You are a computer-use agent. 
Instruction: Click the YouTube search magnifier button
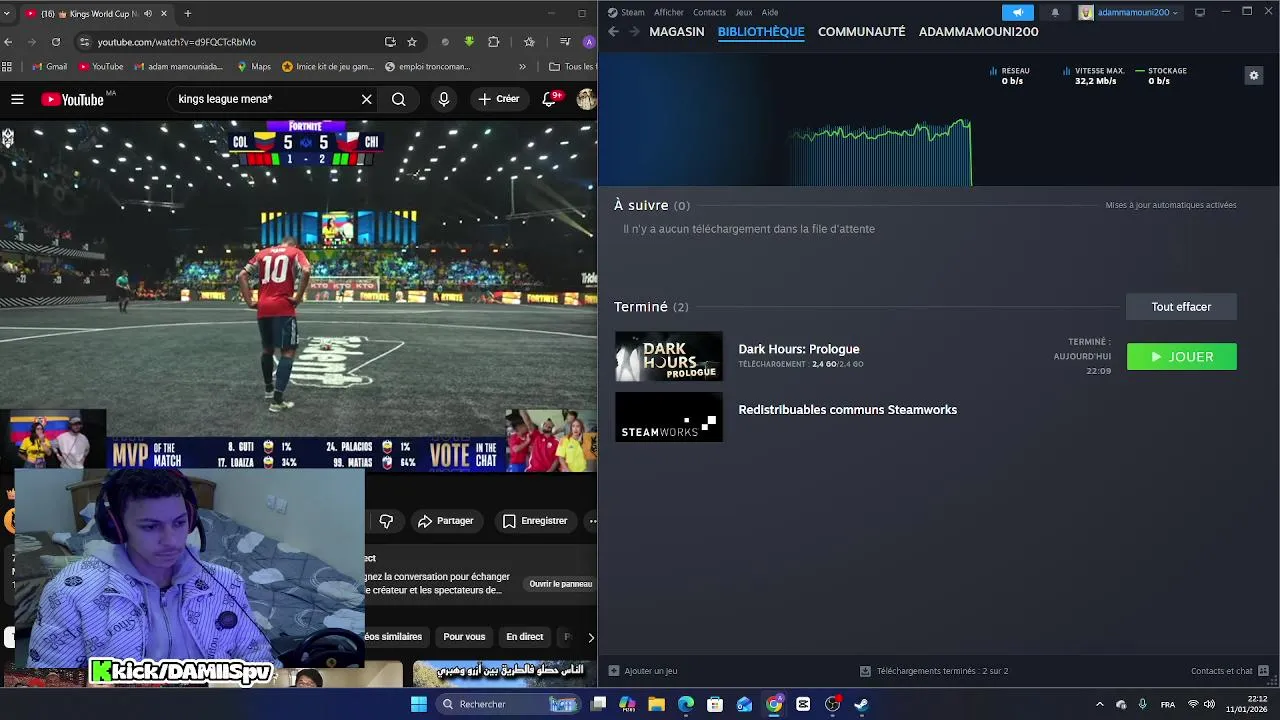pos(398,99)
